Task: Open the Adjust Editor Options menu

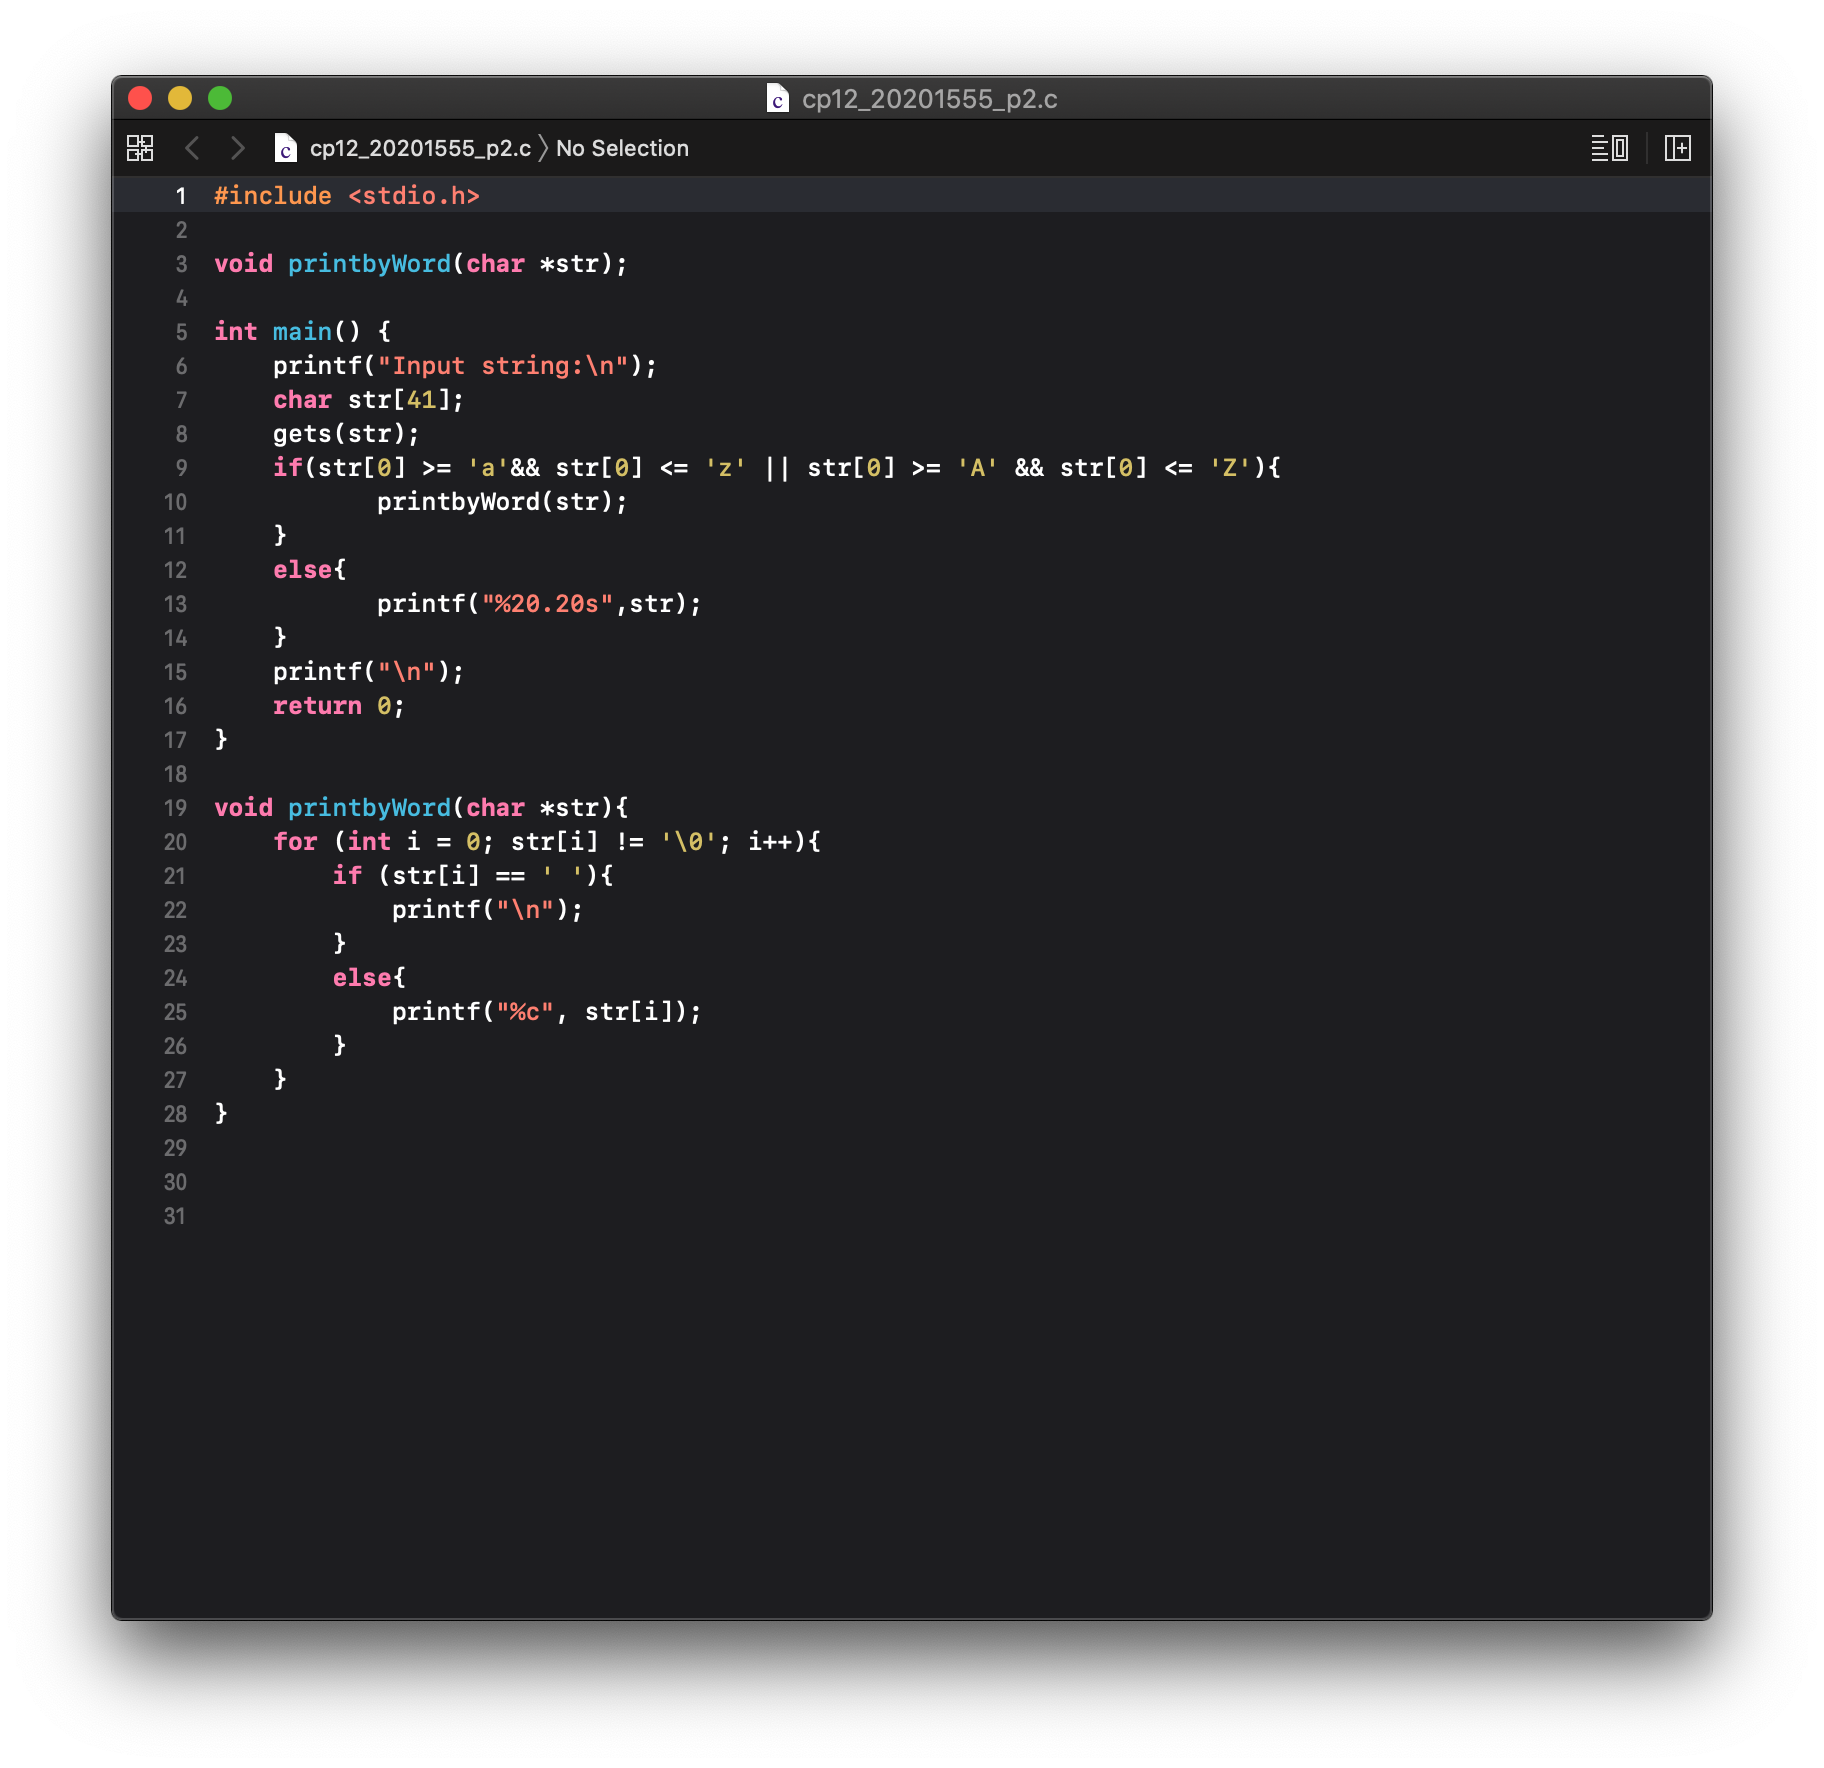Action: pos(1609,148)
